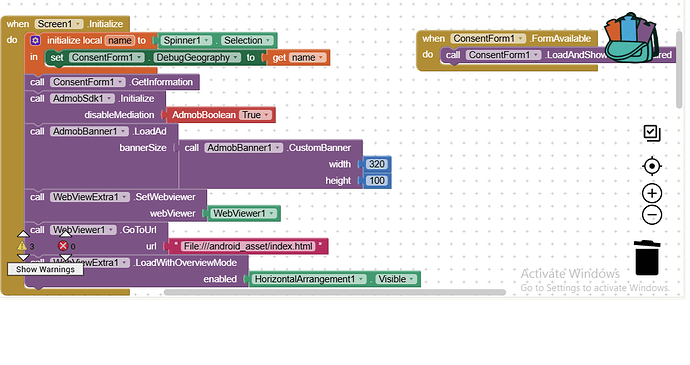The image size is (690, 365).
Task: Zoom out with the minus icon
Action: point(652,215)
